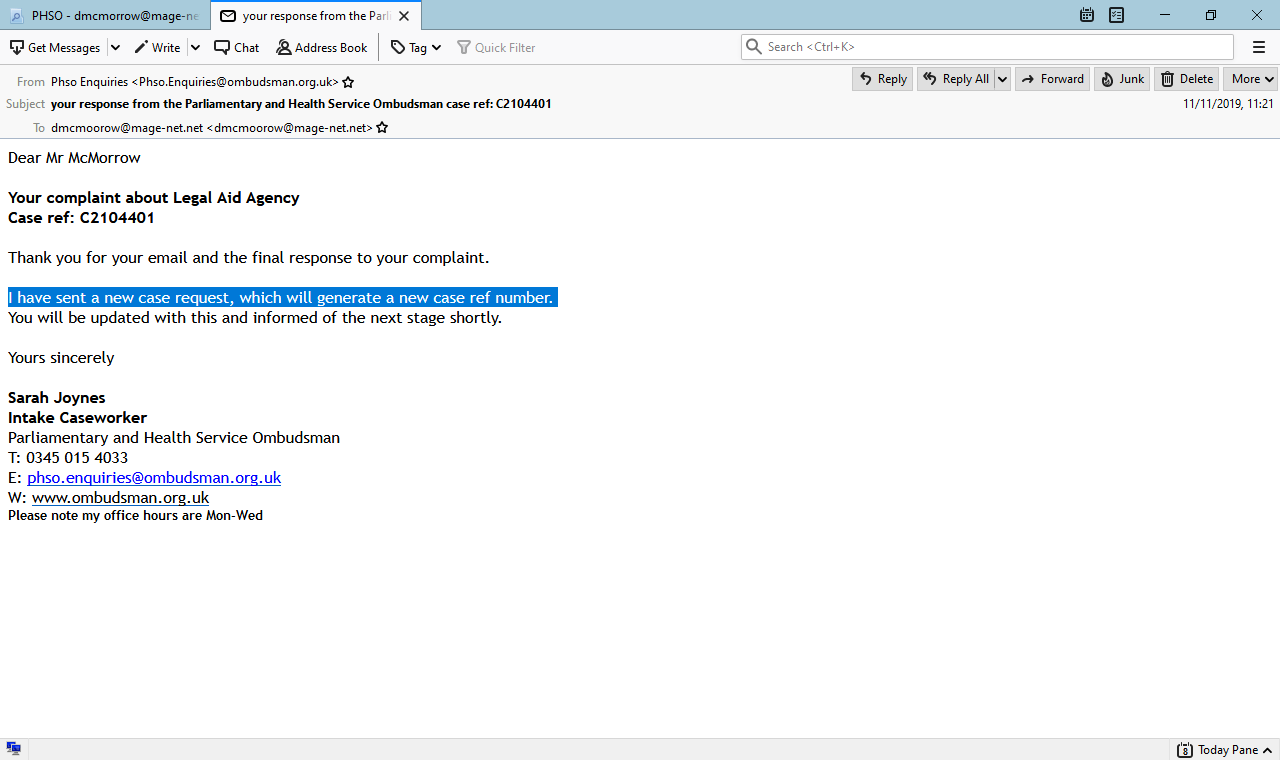Click the 'Dear Mr McMorrow' greeting

74,158
